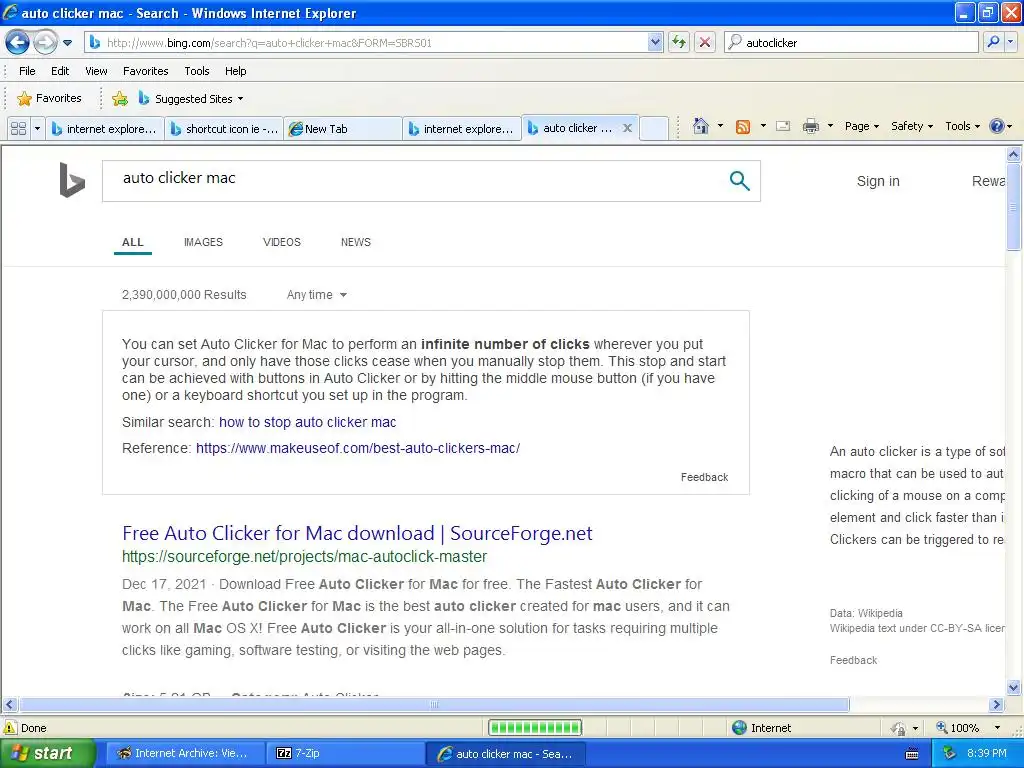Open Quick Tabs grid icon
1024x768 pixels.
tap(18, 129)
